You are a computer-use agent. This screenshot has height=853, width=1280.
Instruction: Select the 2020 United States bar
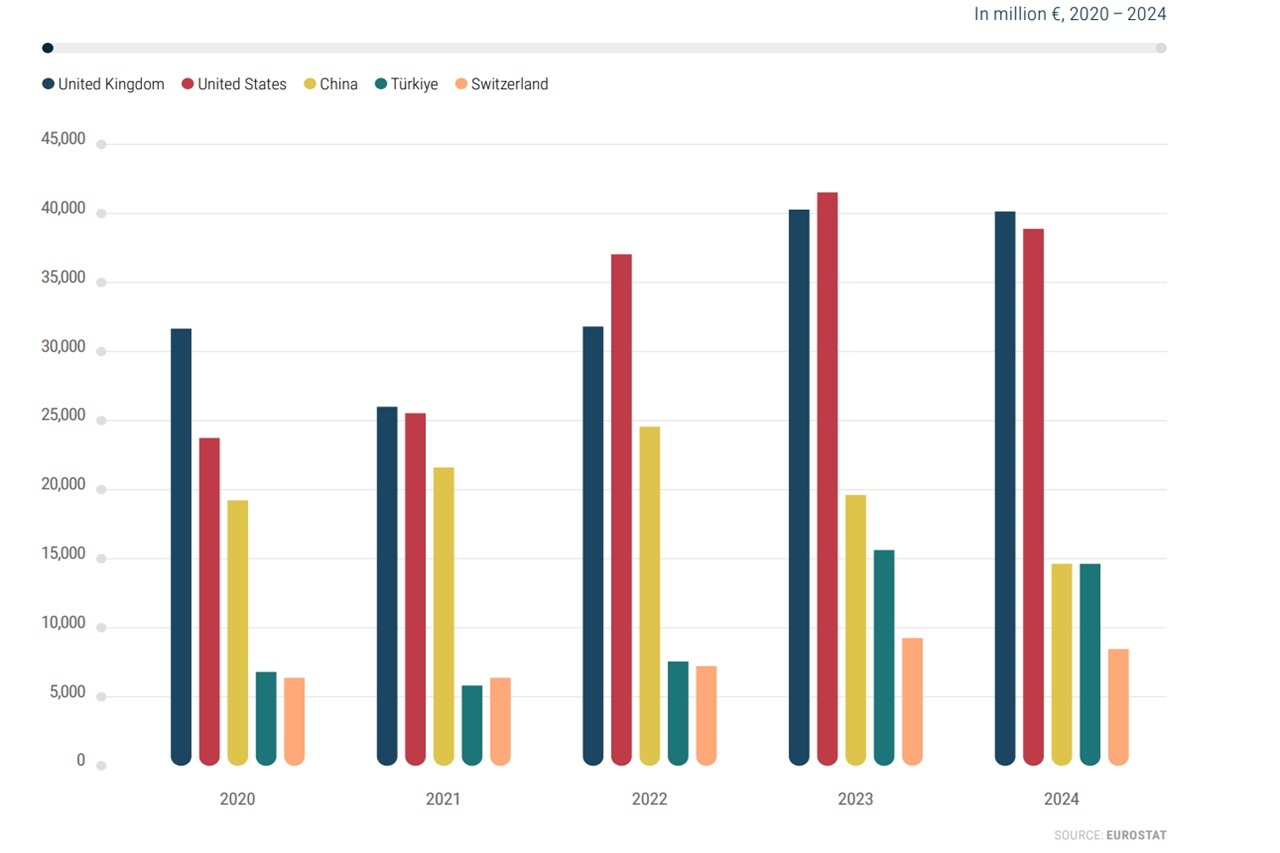point(209,602)
